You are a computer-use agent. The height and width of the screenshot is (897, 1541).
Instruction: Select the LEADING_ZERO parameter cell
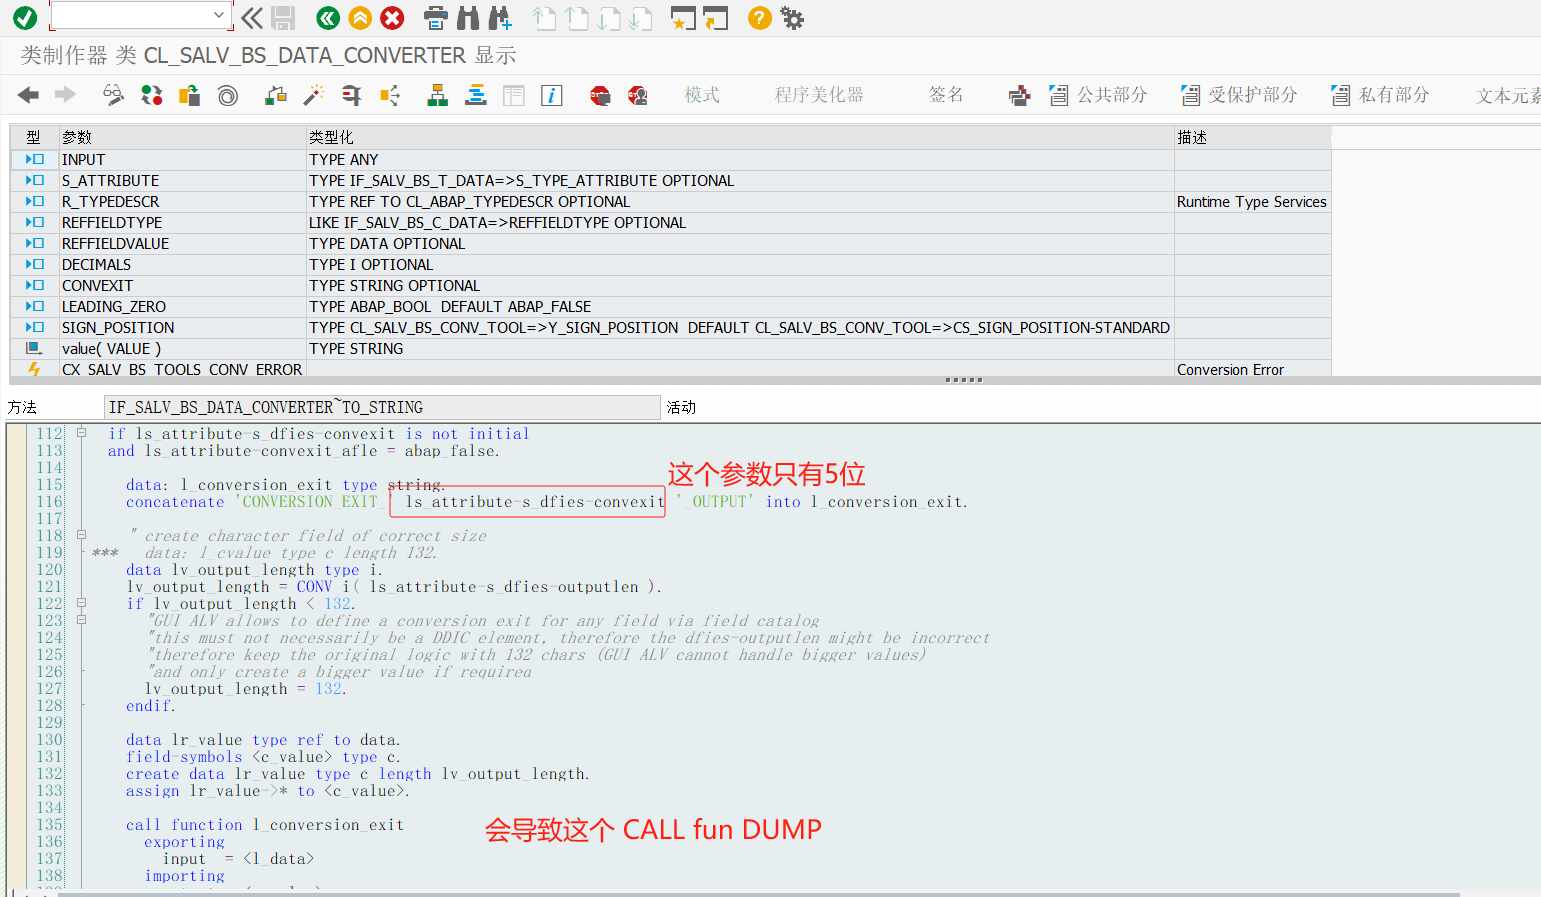[182, 306]
